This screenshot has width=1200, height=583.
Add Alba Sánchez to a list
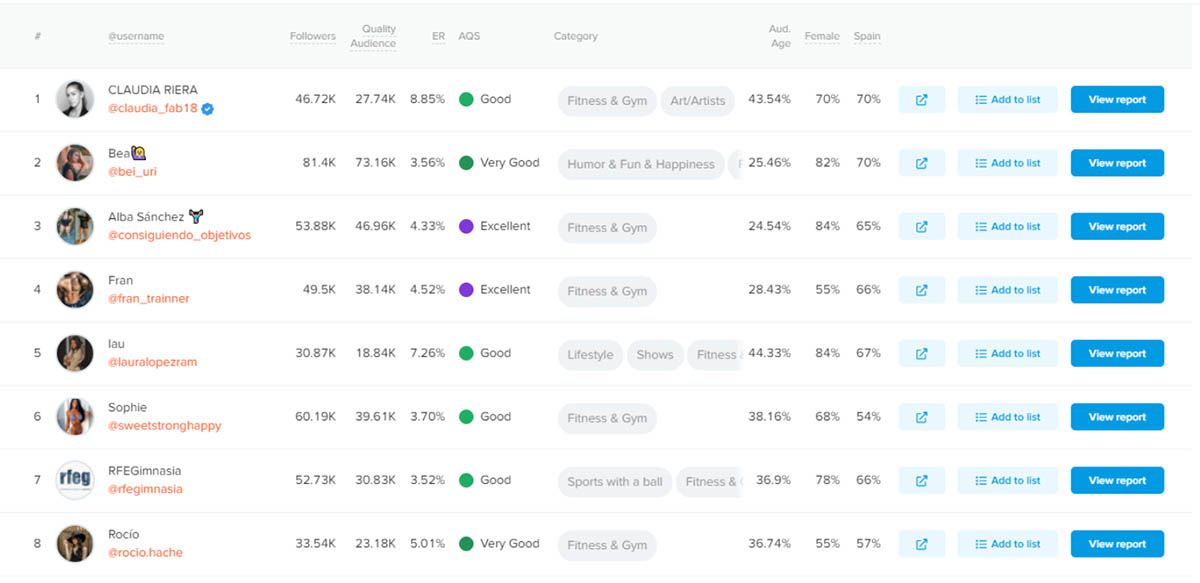pyautogui.click(x=1007, y=226)
